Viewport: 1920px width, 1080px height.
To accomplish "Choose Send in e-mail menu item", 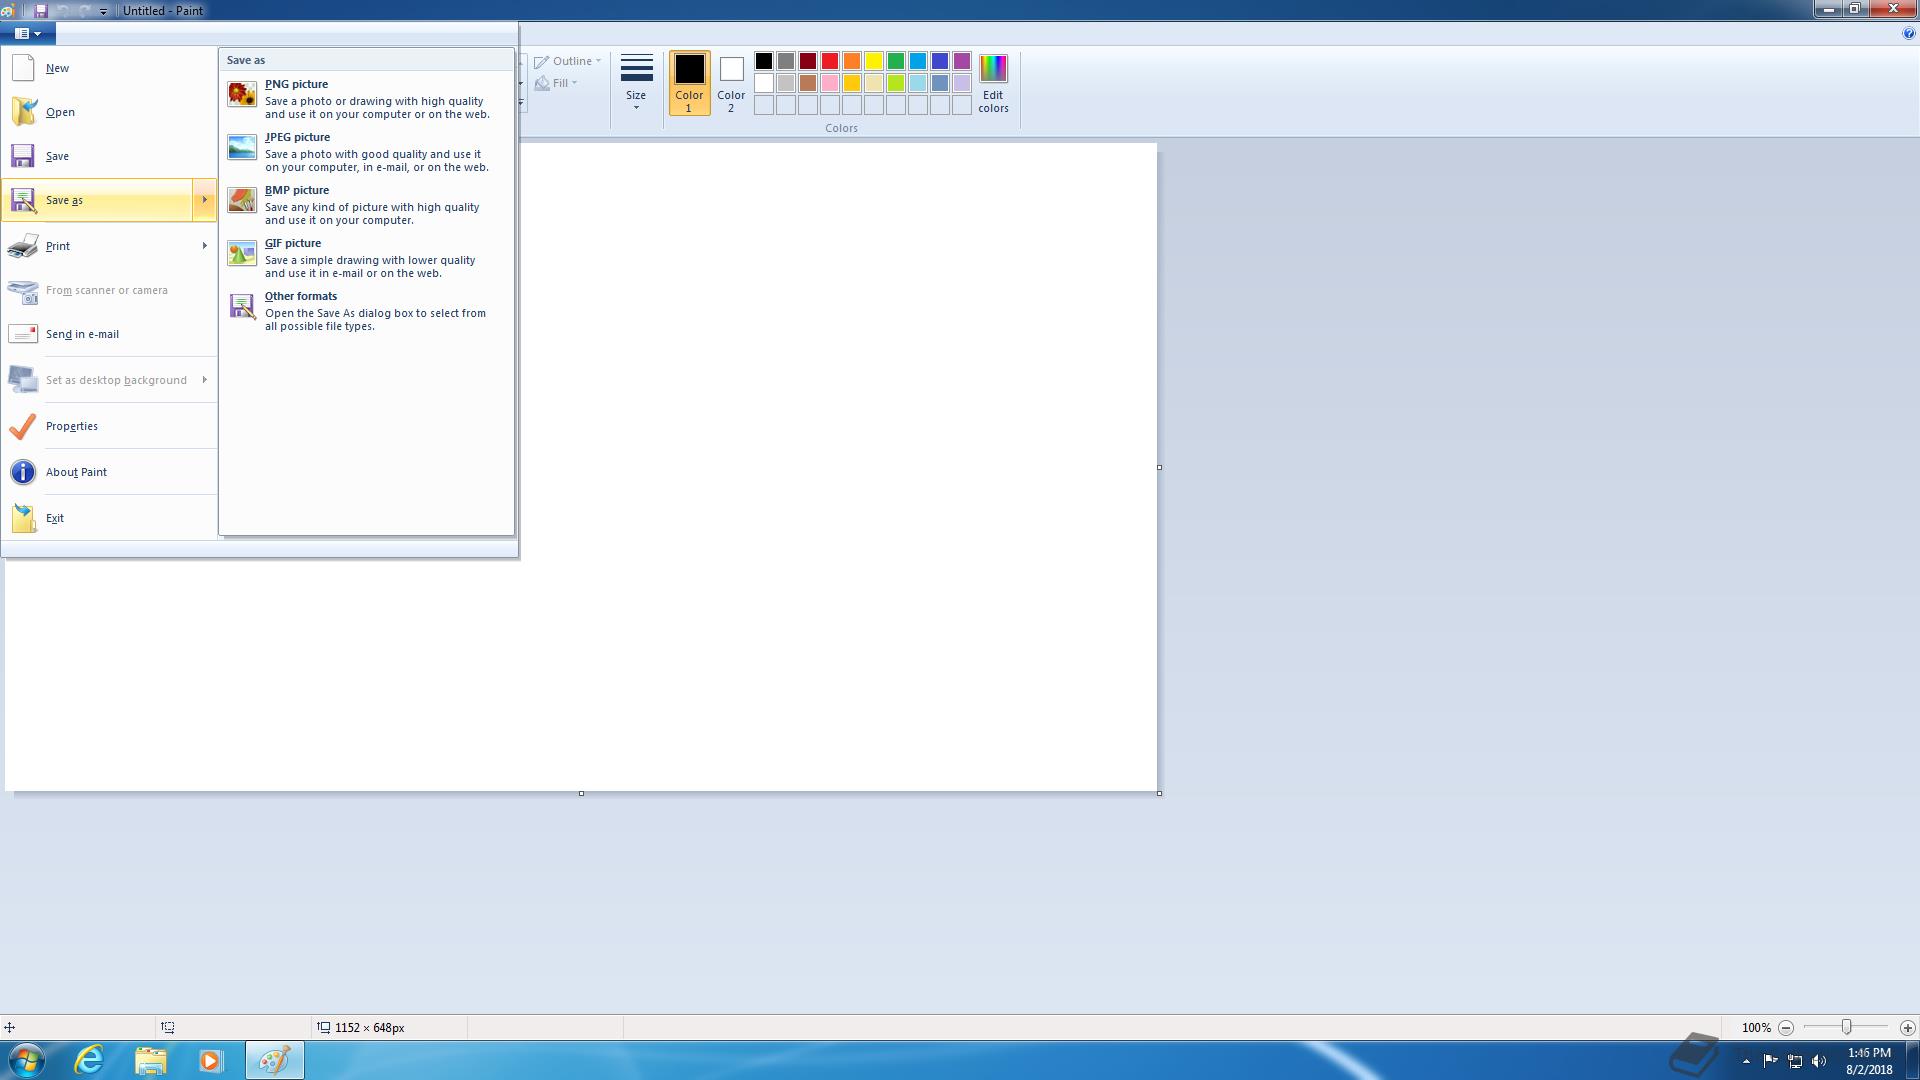I will (x=109, y=334).
